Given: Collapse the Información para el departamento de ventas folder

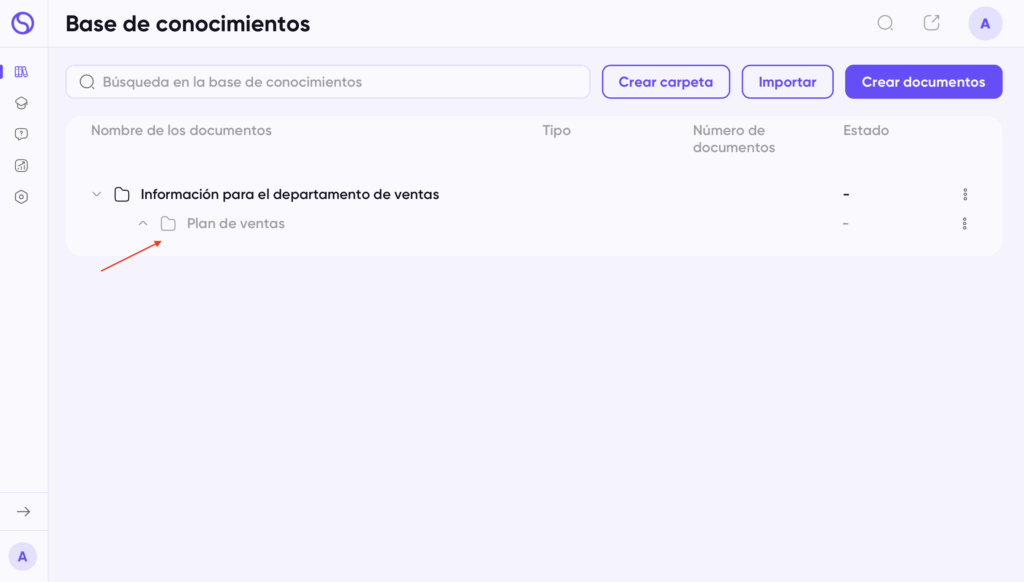Looking at the screenshot, I should click(x=97, y=194).
